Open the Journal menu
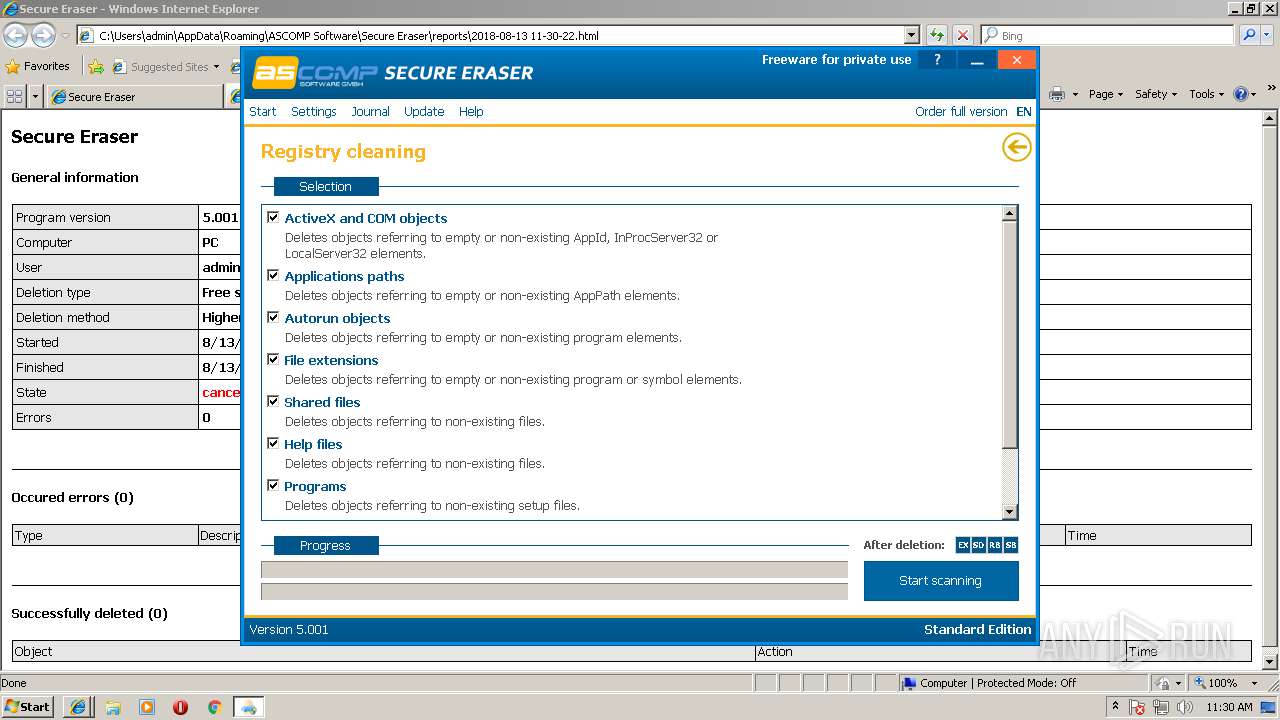This screenshot has width=1280, height=720. click(x=370, y=111)
